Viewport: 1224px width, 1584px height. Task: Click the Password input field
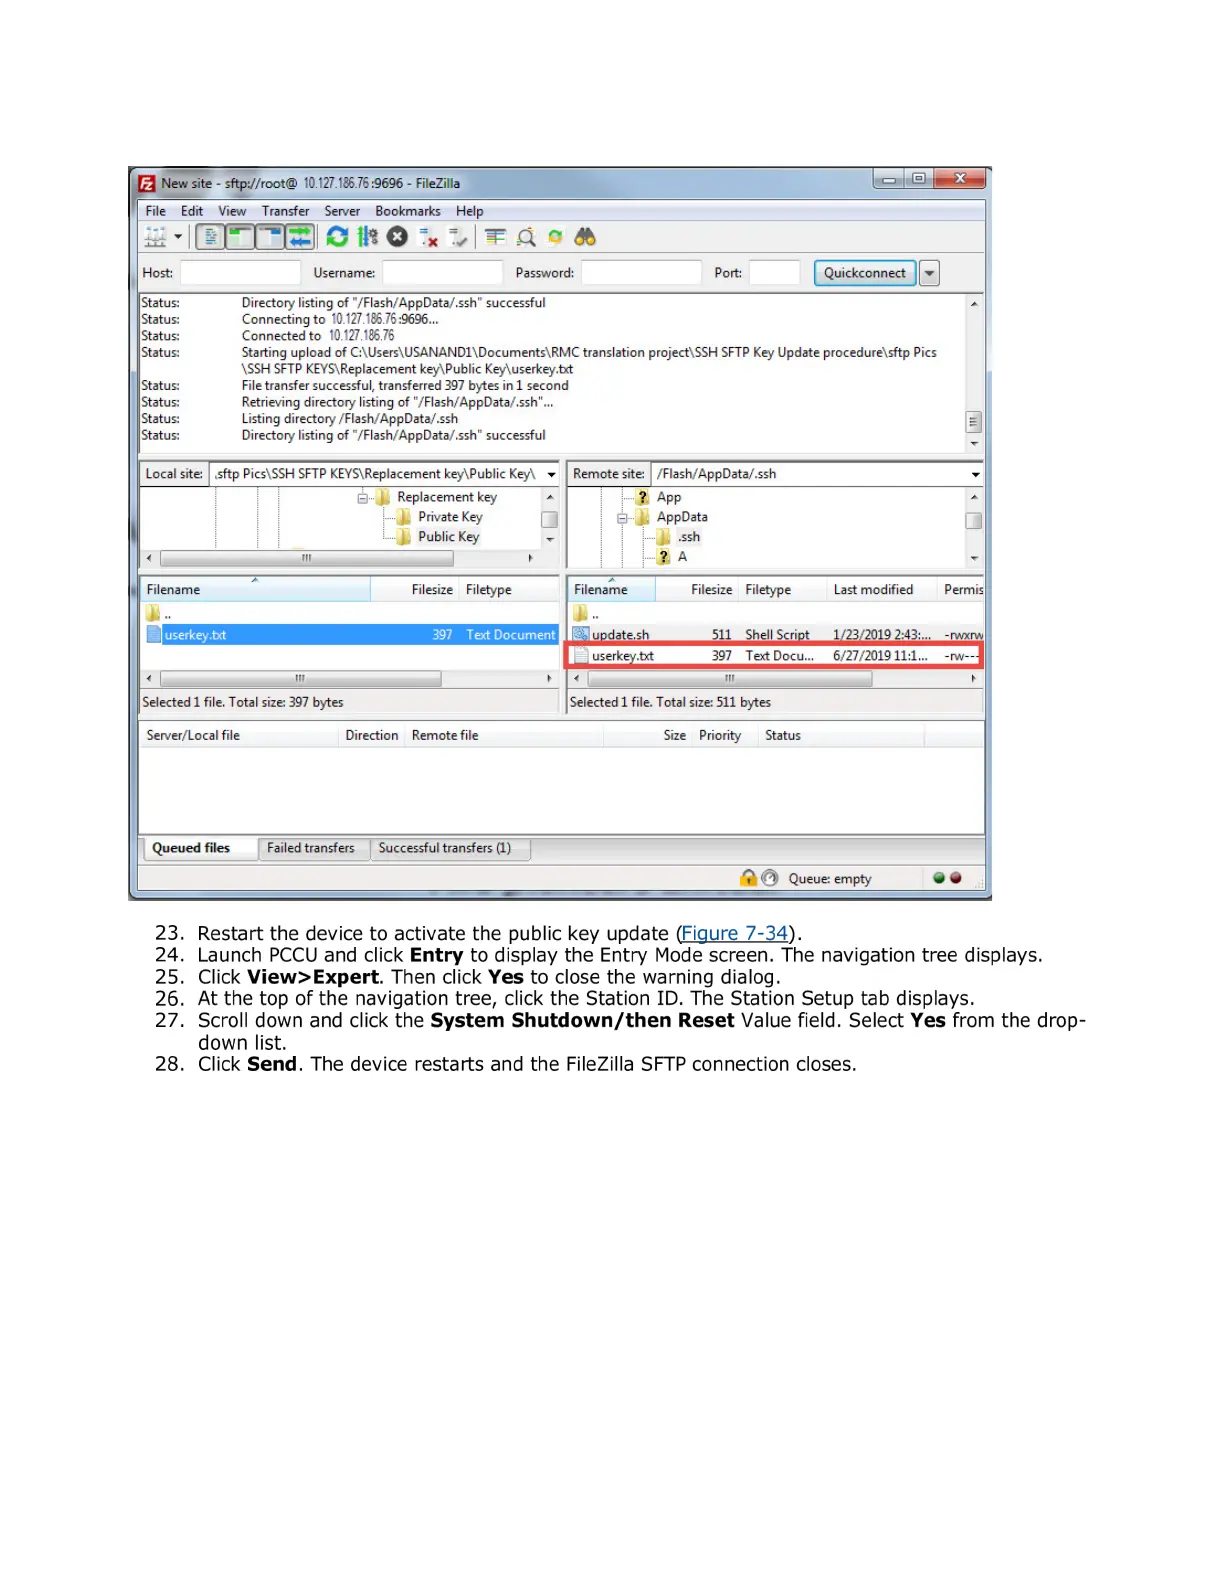click(x=641, y=273)
